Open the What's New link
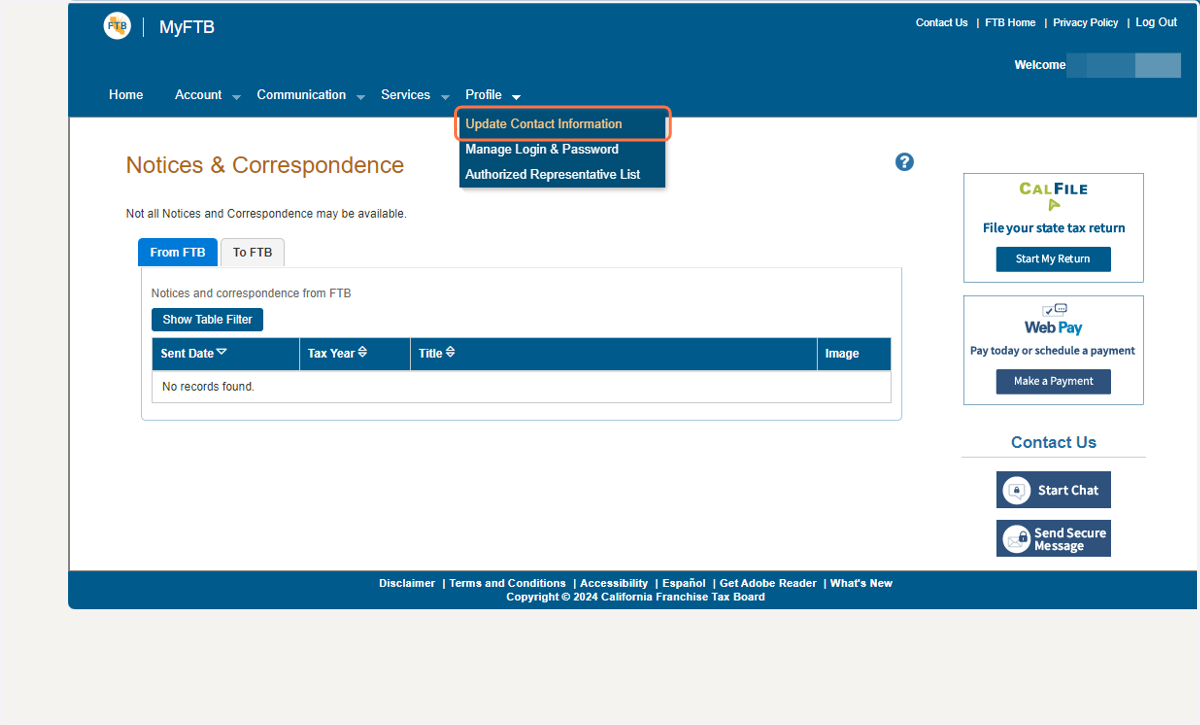This screenshot has height=725, width=1200. (861, 583)
